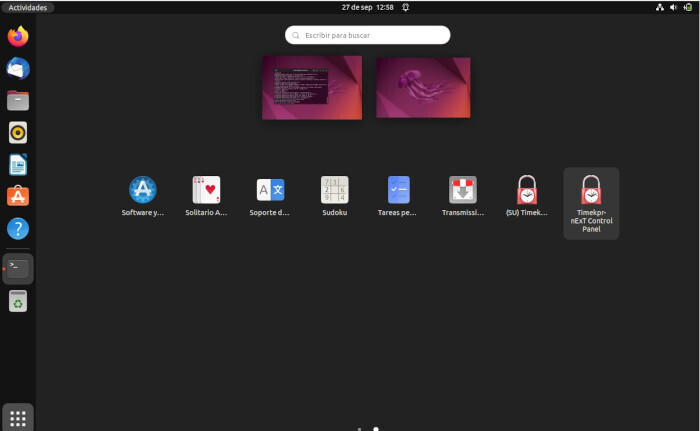Click the 'Escribir para buscar' search field

(368, 35)
